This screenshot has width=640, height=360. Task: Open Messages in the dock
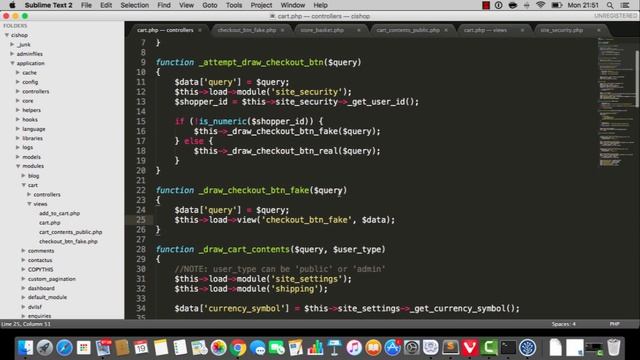pyautogui.click(x=257, y=348)
